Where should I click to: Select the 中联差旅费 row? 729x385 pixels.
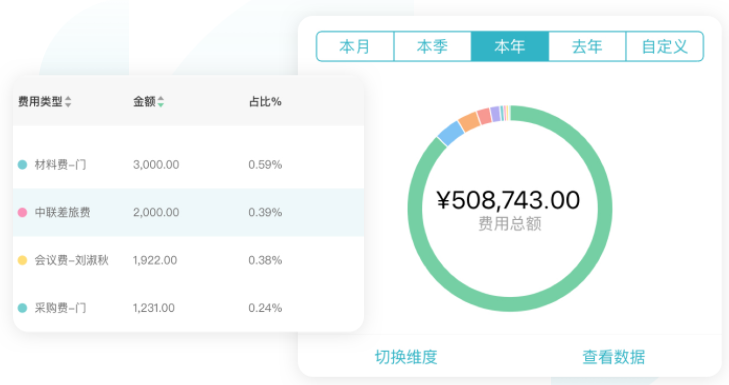pos(188,212)
